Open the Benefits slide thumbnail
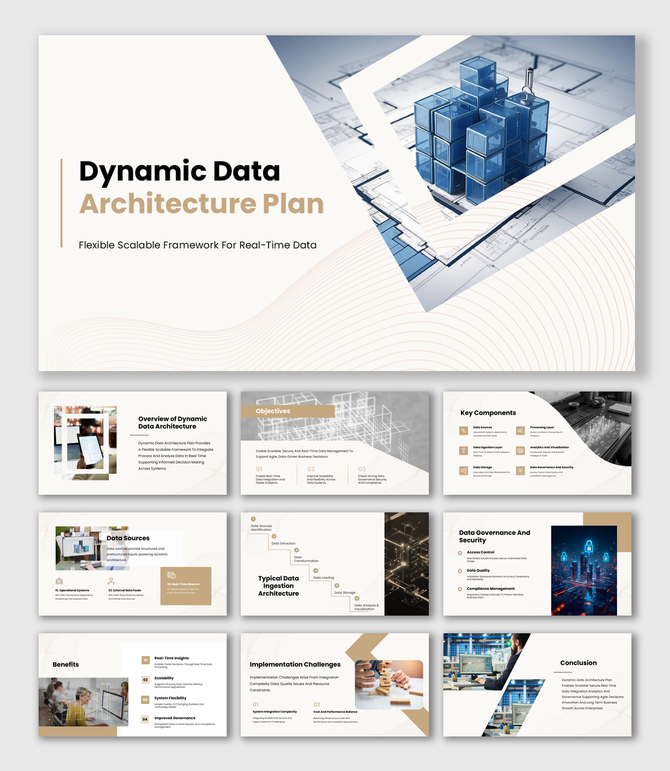Viewport: 670px width, 771px height. 133,685
